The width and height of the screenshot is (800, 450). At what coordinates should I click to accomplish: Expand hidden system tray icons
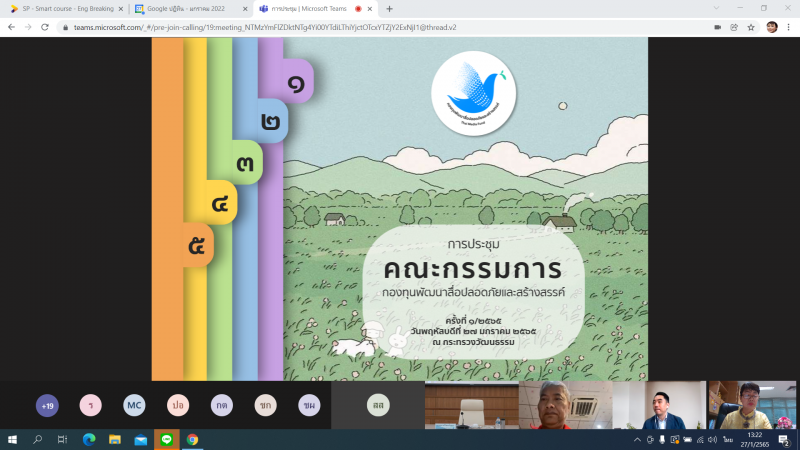coord(637,440)
